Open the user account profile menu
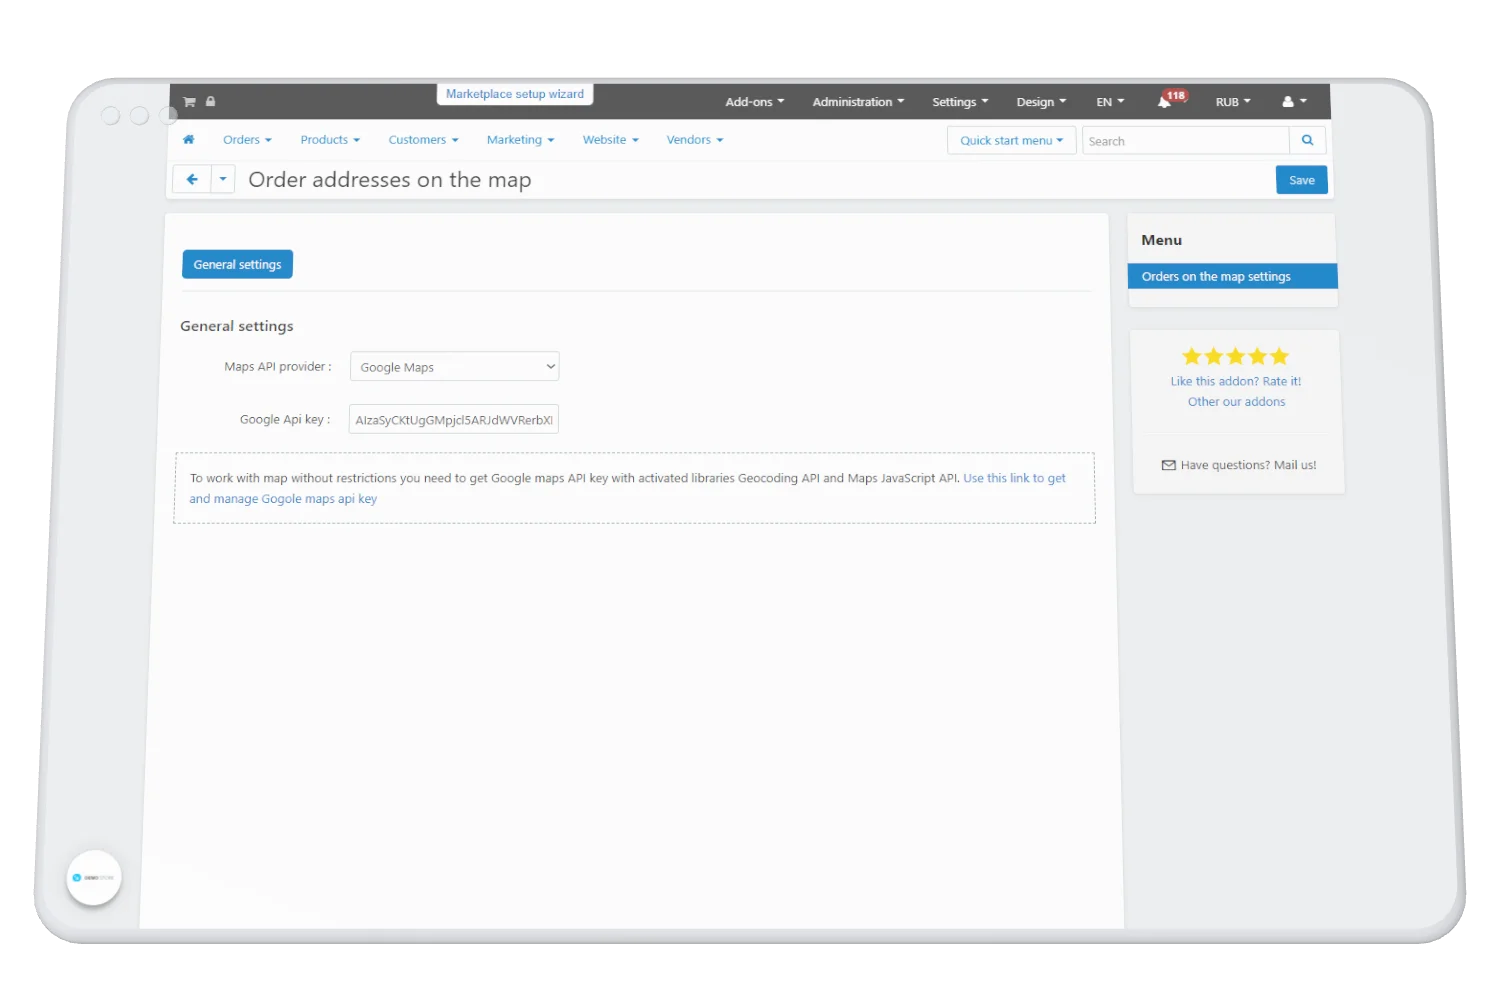 1294,102
